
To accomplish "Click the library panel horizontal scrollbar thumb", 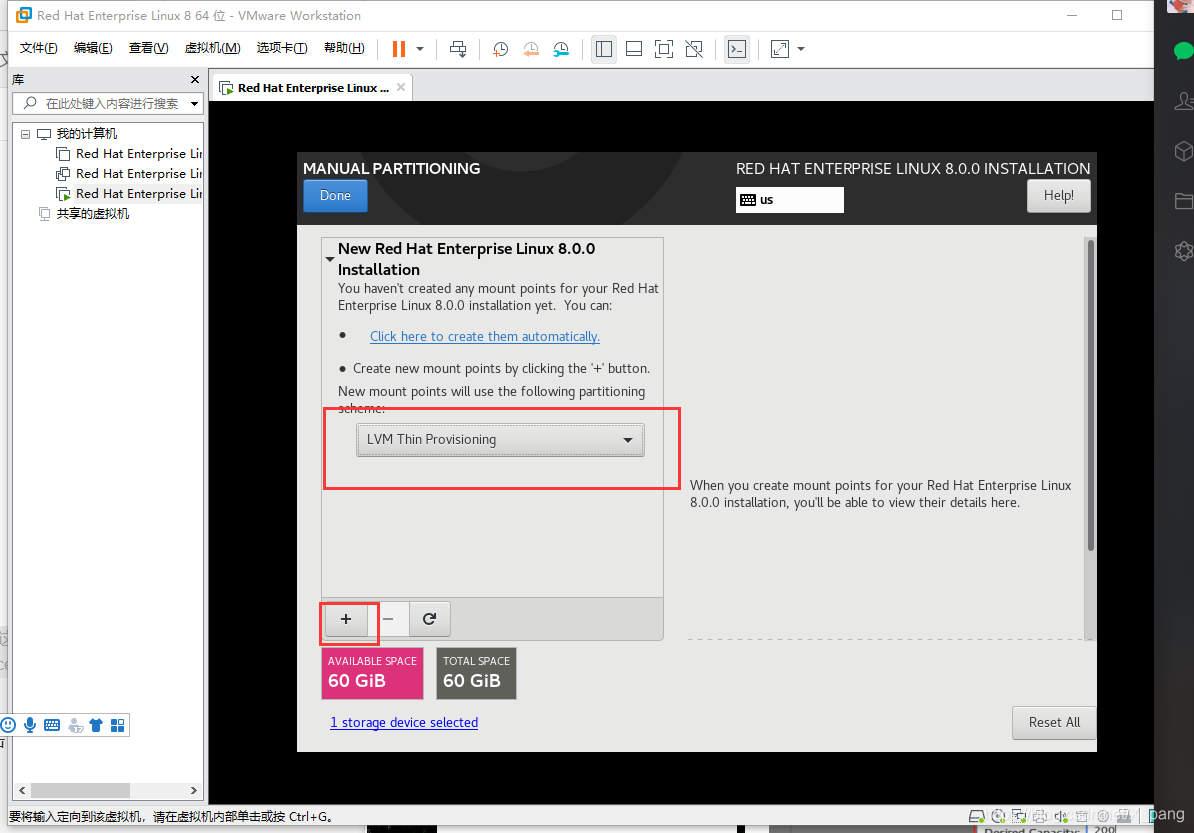I will (x=80, y=790).
